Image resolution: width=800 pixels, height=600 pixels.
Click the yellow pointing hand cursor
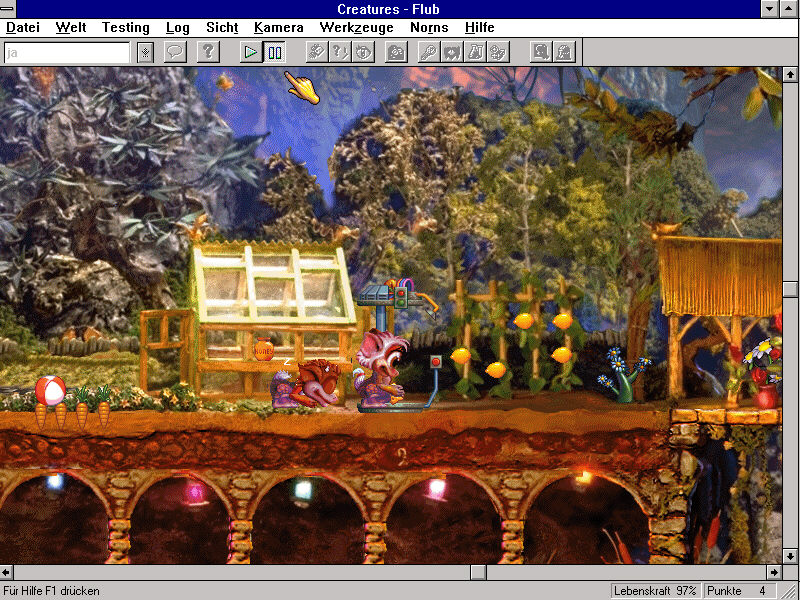click(302, 88)
